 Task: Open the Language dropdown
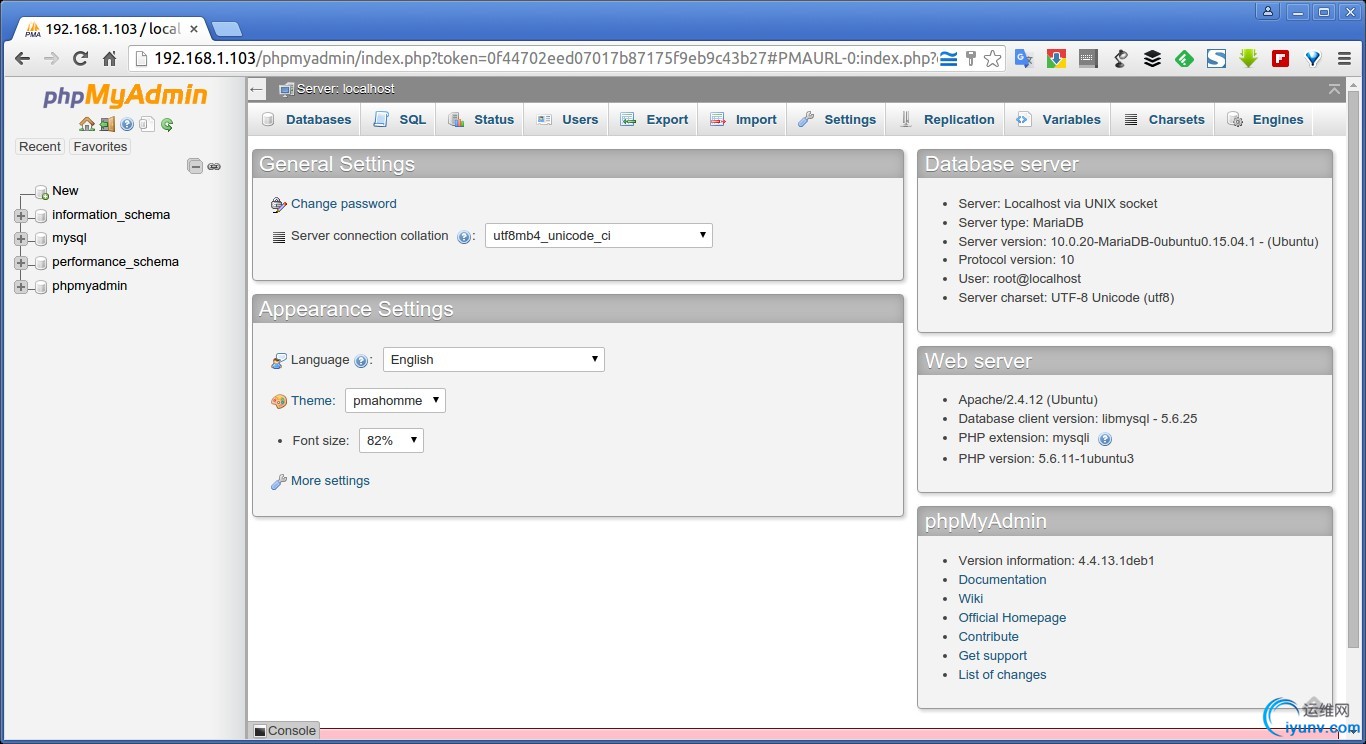[493, 360]
